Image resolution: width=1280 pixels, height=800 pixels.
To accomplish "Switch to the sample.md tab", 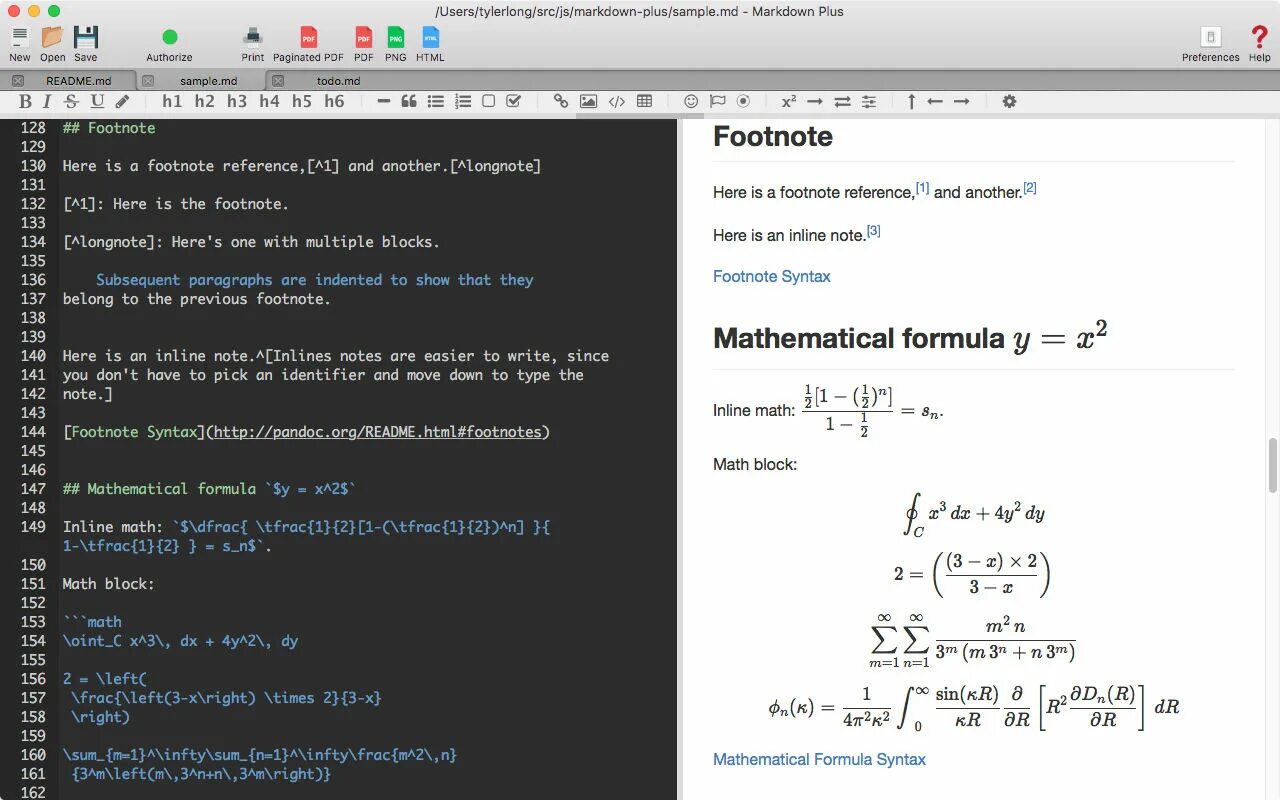I will point(208,80).
